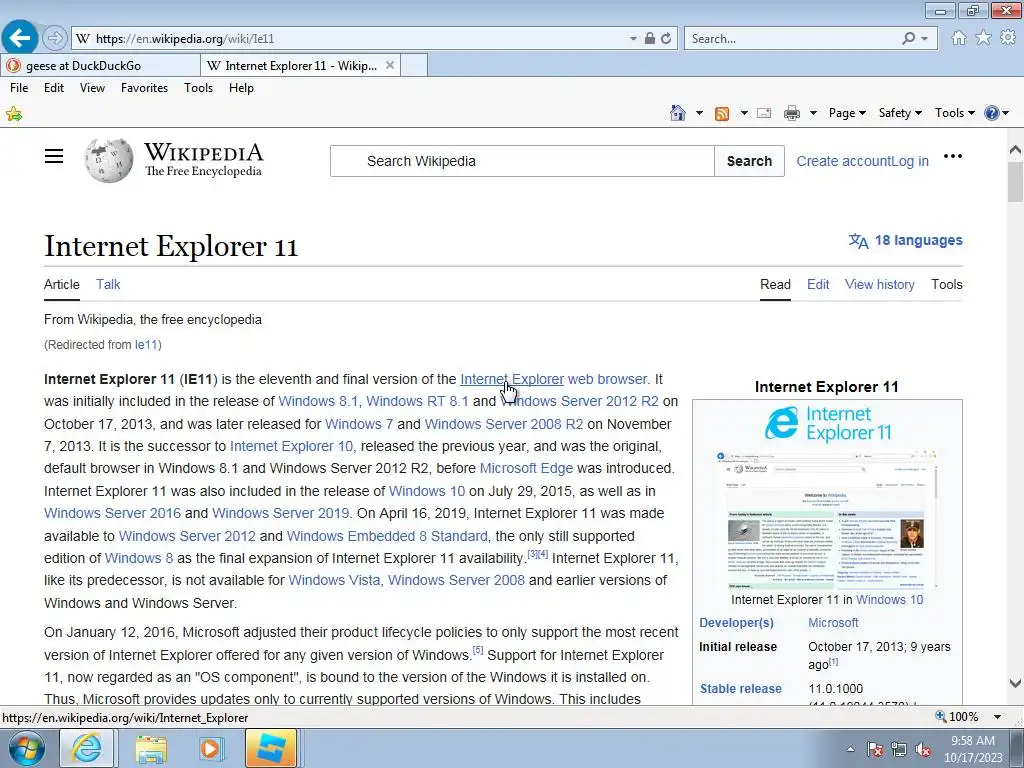Image resolution: width=1024 pixels, height=768 pixels.
Task: Follow the Windows Embedded 8 Standard link
Action: (387, 536)
